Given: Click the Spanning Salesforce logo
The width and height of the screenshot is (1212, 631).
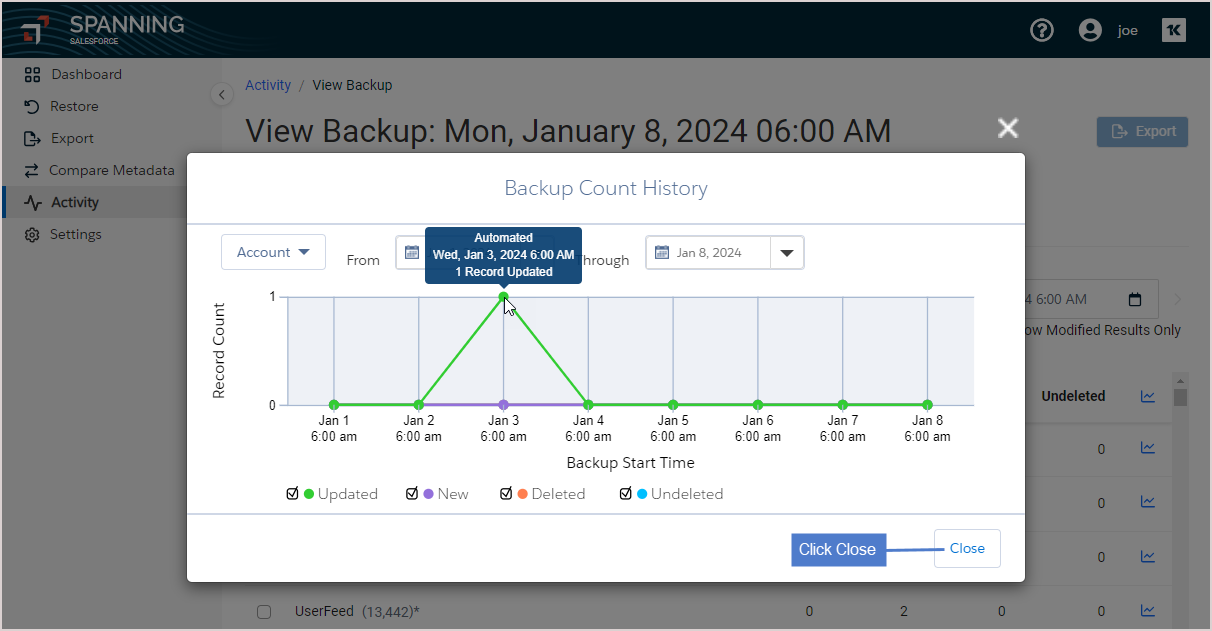Looking at the screenshot, I should pyautogui.click(x=103, y=29).
